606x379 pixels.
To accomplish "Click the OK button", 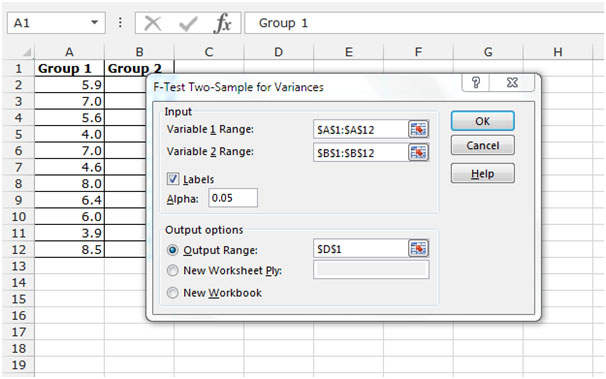I will point(483,121).
